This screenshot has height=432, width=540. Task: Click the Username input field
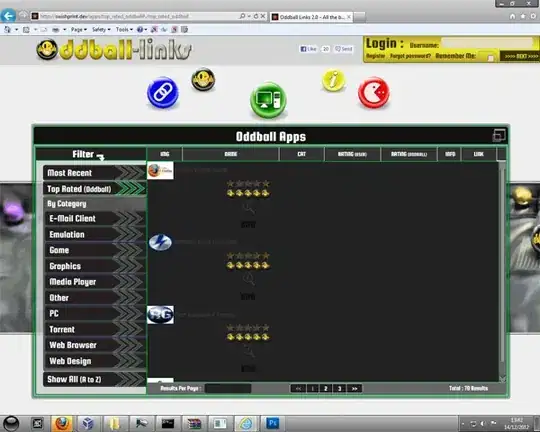(x=487, y=43)
